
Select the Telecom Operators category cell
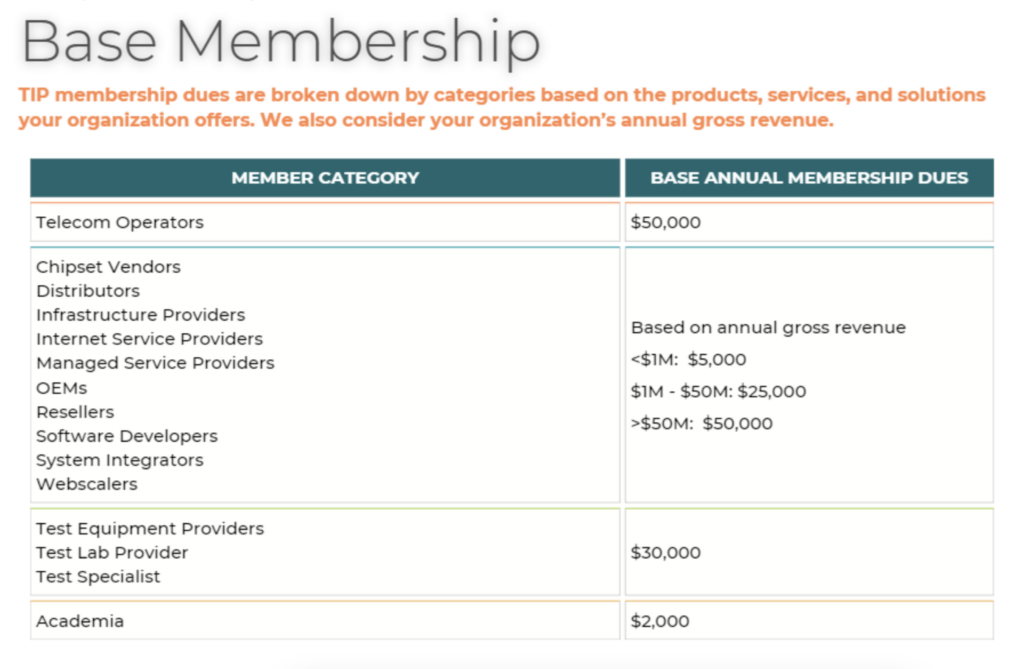point(120,222)
